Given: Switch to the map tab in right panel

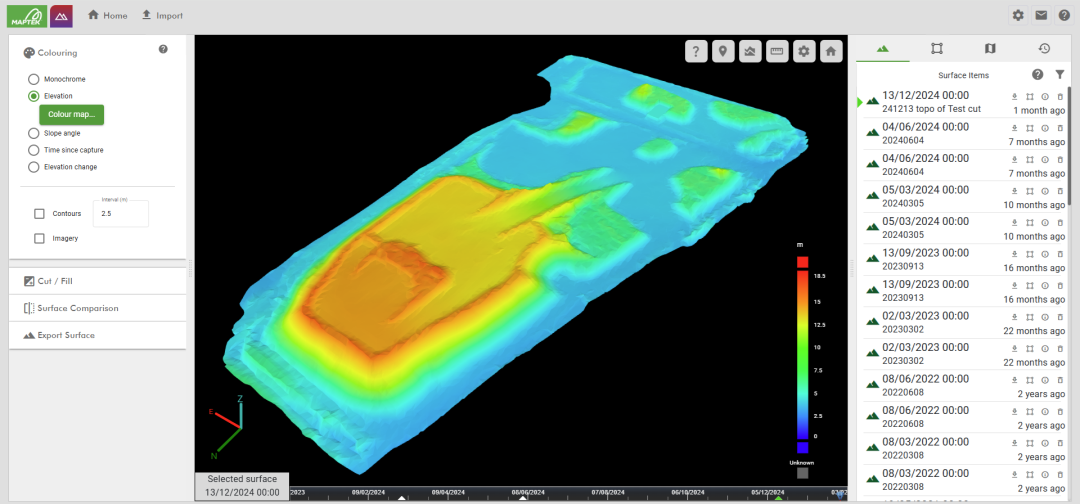Looking at the screenshot, I should click(990, 48).
